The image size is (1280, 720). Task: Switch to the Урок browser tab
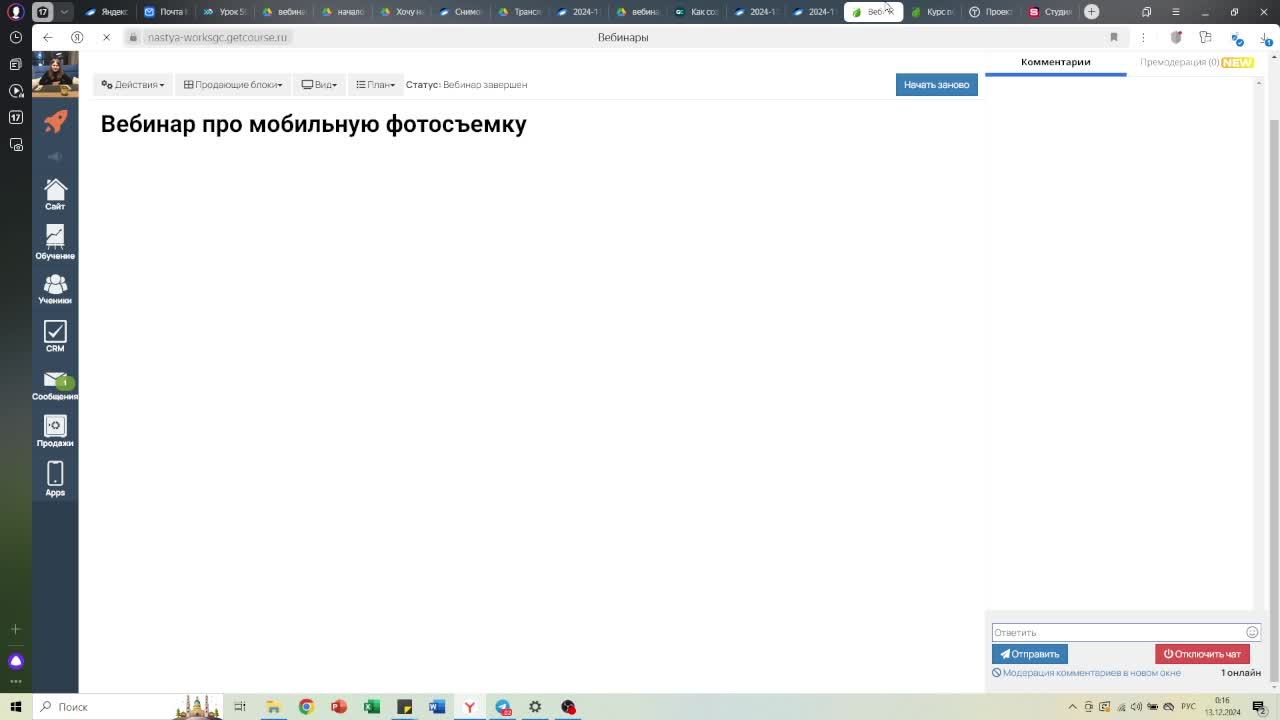coord(224,11)
